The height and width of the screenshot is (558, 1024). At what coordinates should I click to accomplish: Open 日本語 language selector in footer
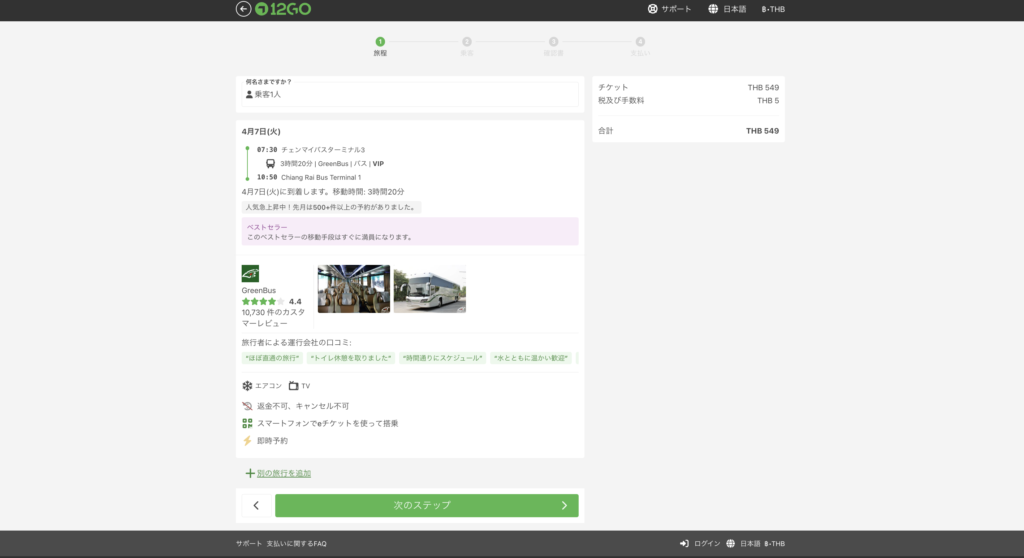coord(750,544)
